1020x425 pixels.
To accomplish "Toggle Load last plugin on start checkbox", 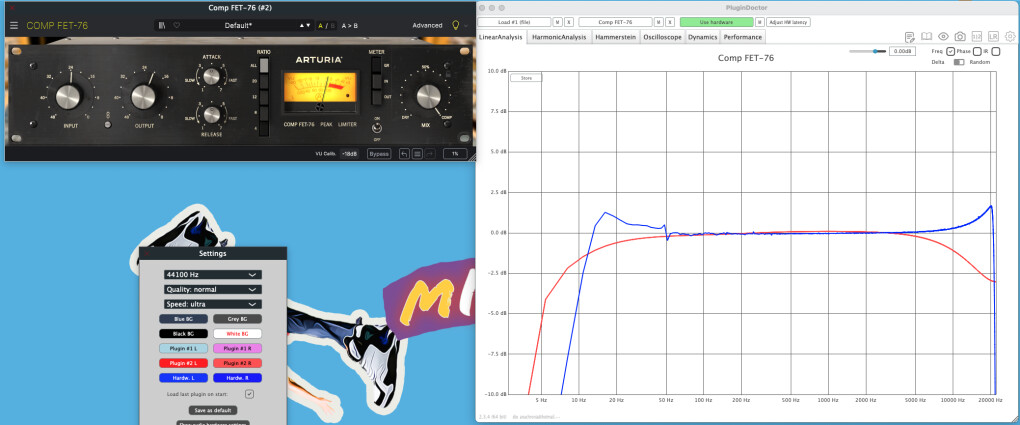I will (x=249, y=394).
